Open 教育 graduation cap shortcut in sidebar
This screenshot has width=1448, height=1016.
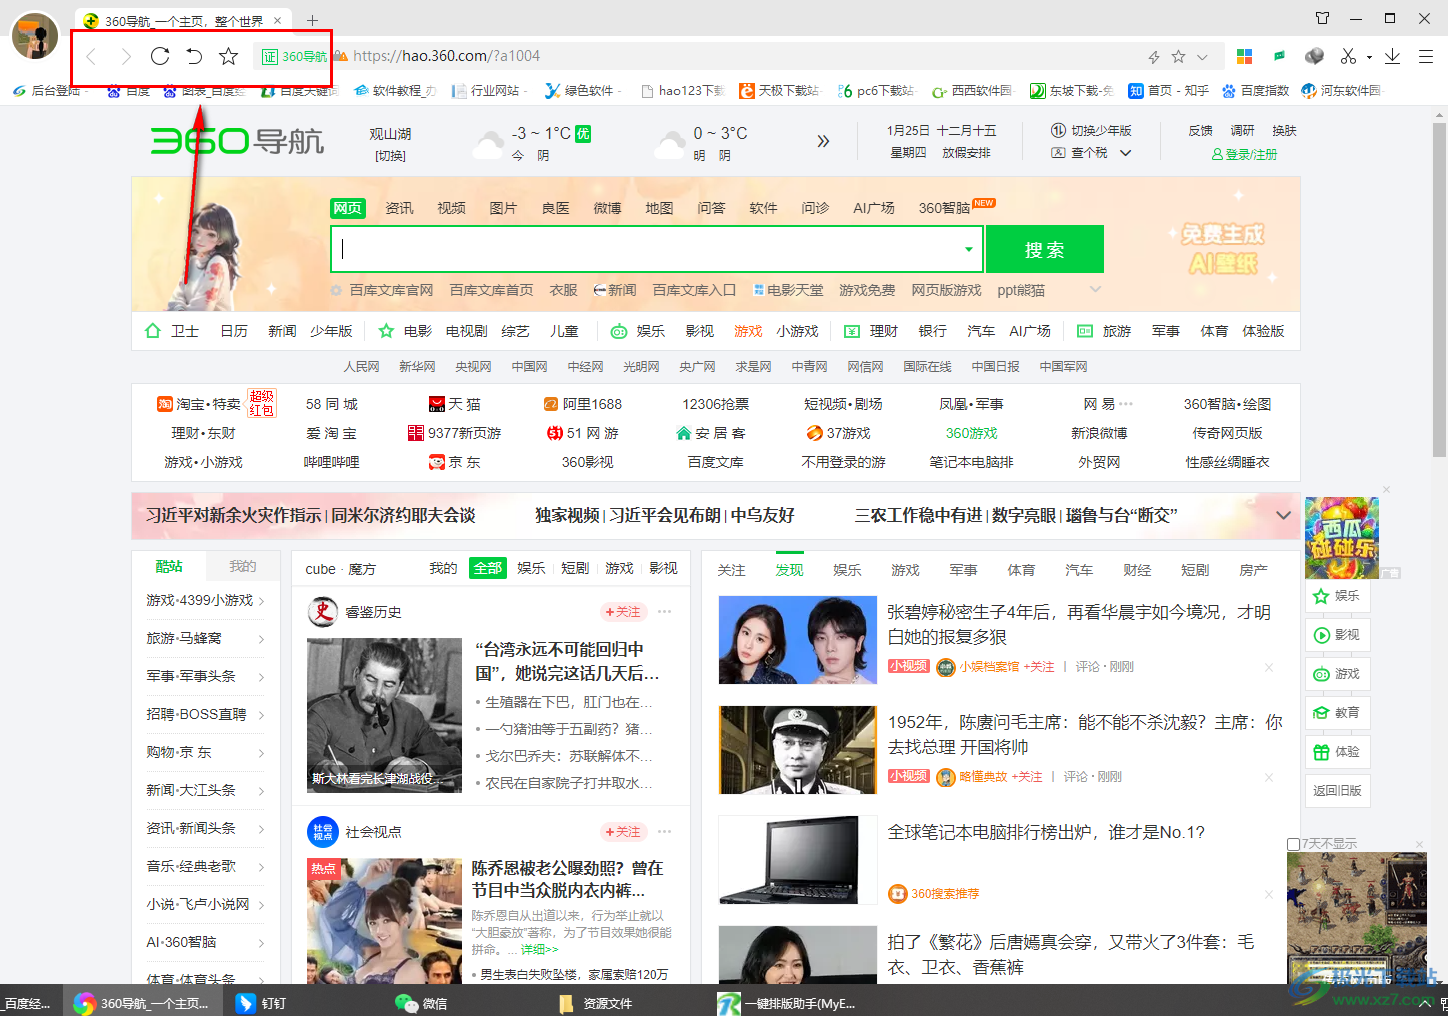pos(1336,712)
